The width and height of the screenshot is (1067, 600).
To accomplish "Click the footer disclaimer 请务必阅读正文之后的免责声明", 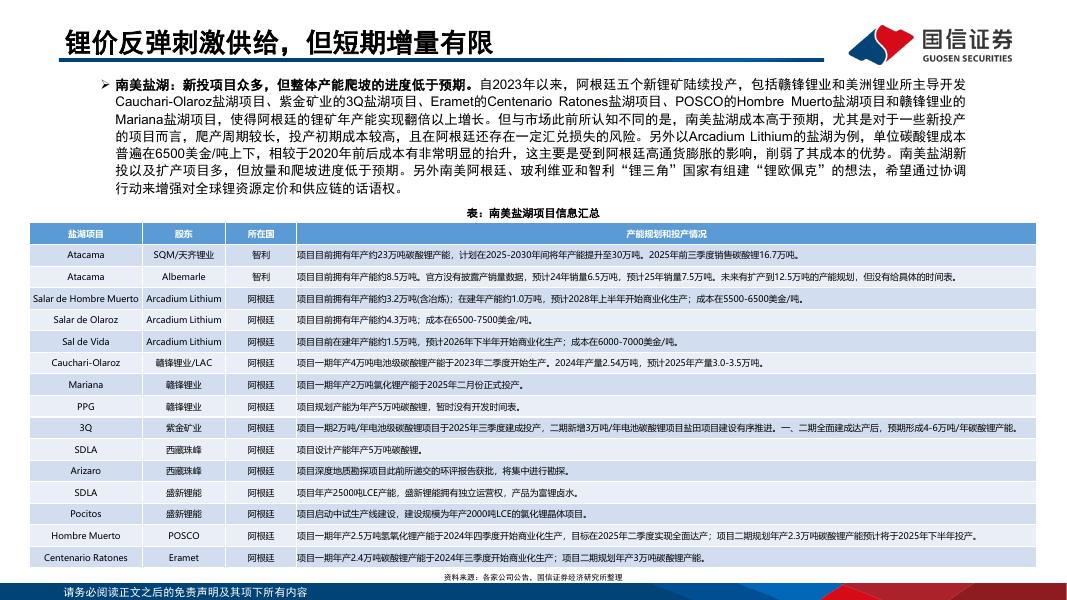I will (x=186, y=592).
